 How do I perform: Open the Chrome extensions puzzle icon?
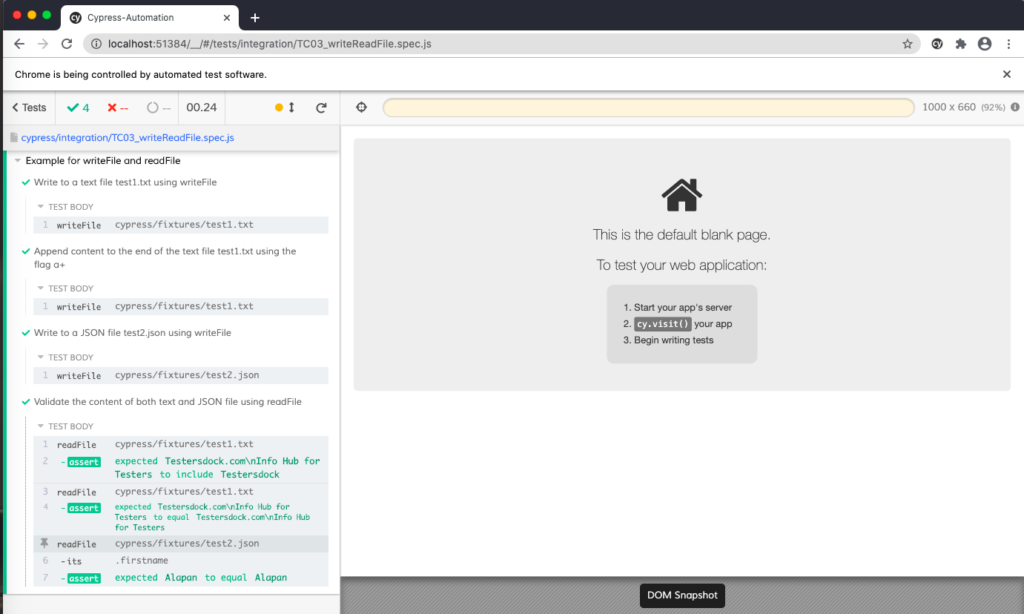[961, 44]
